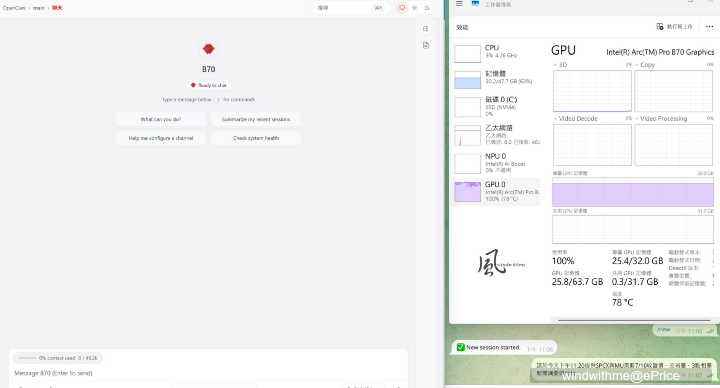Screen dimensions: 720x388
Task: Click the green checkmark in Telegram message
Action: [x=461, y=348]
